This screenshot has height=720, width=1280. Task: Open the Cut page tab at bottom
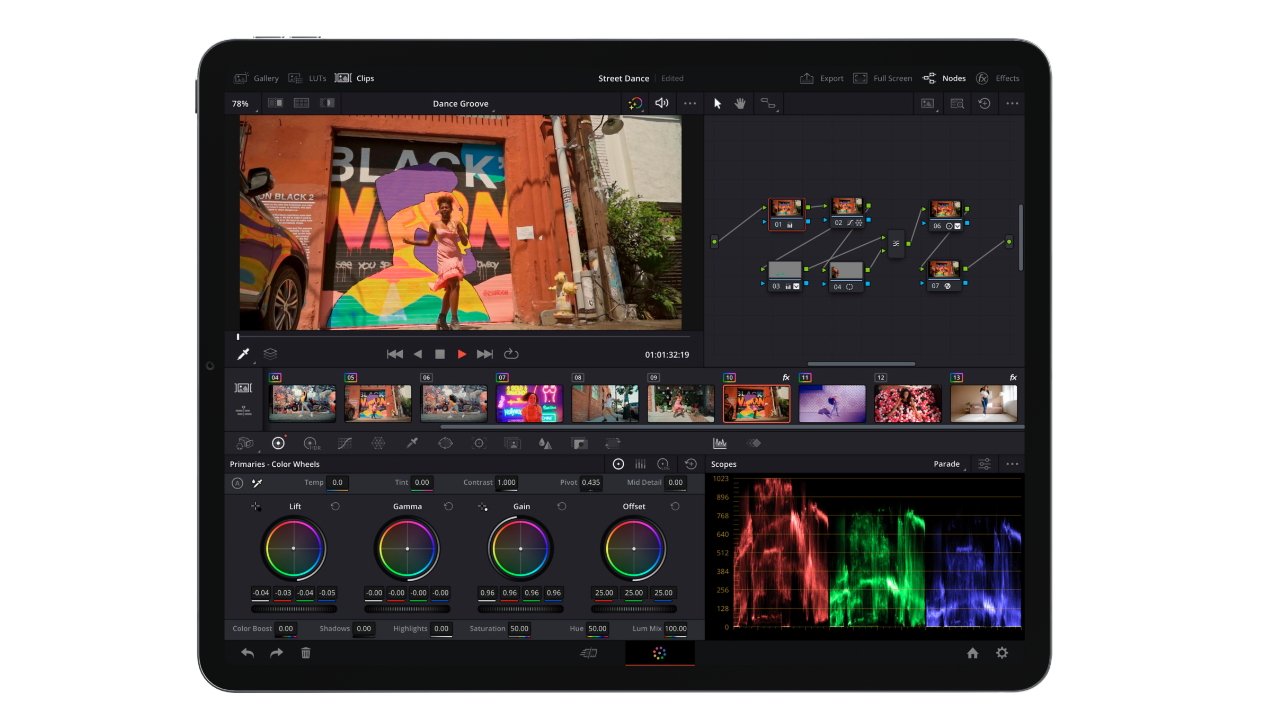coord(589,653)
